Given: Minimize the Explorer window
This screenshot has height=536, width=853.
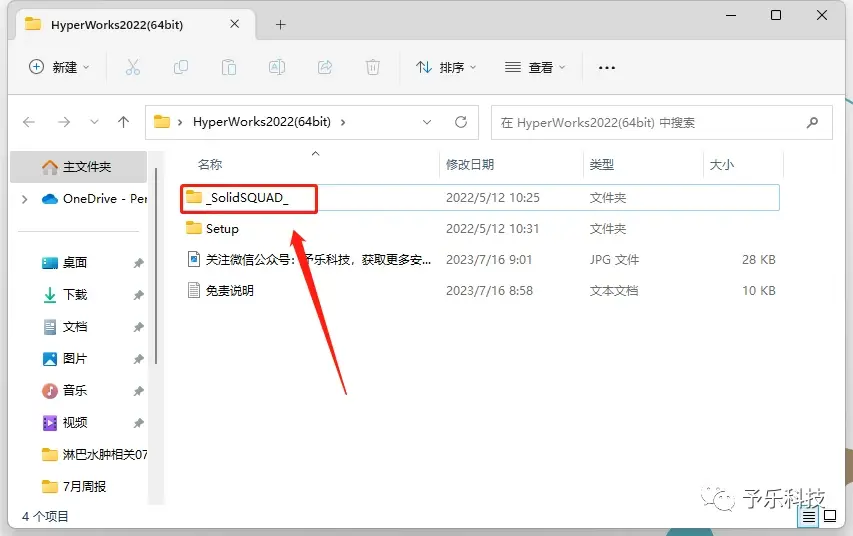Looking at the screenshot, I should [731, 15].
